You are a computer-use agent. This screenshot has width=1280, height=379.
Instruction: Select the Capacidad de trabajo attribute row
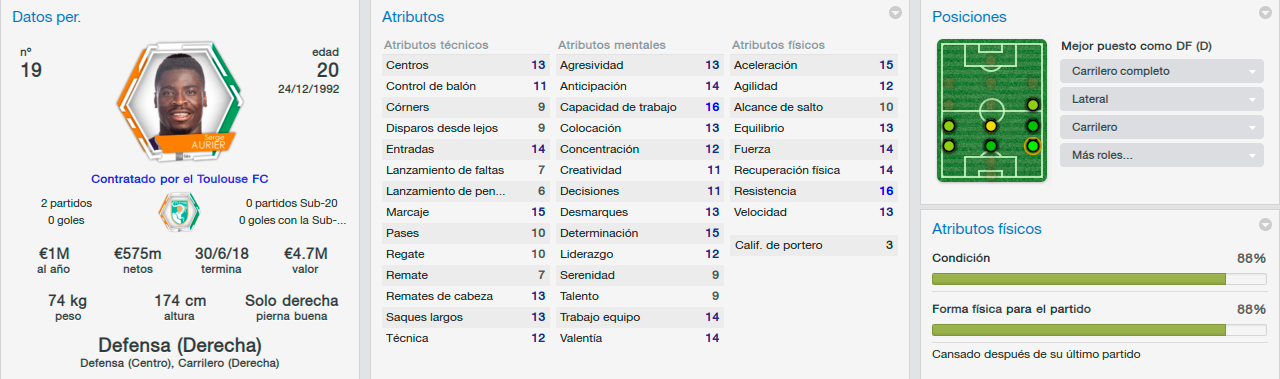pyautogui.click(x=639, y=107)
